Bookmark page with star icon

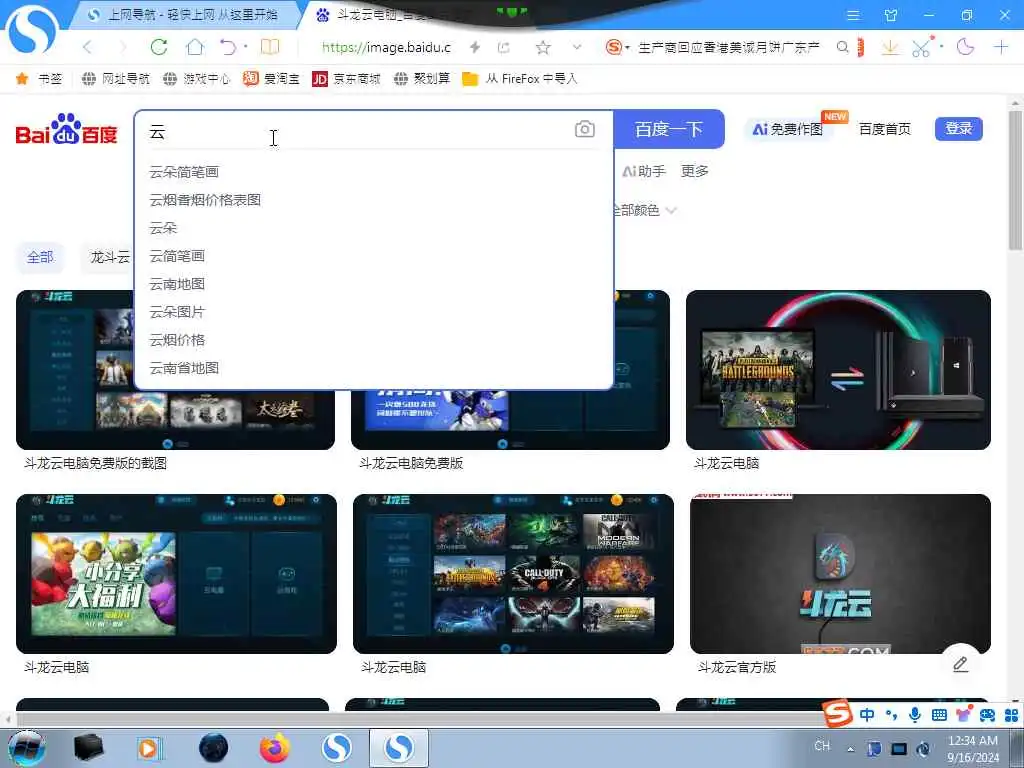(543, 47)
